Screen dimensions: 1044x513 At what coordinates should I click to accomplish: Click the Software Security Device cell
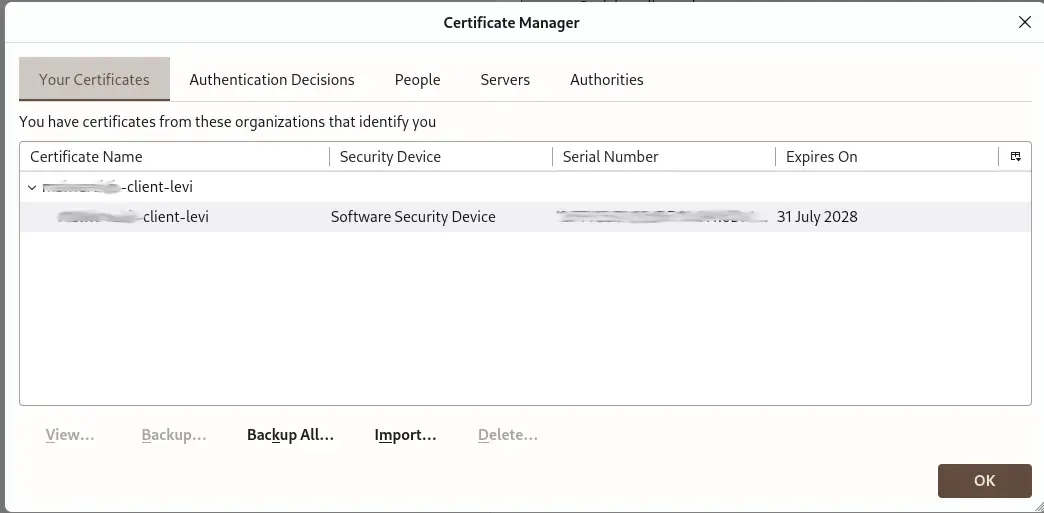click(413, 217)
